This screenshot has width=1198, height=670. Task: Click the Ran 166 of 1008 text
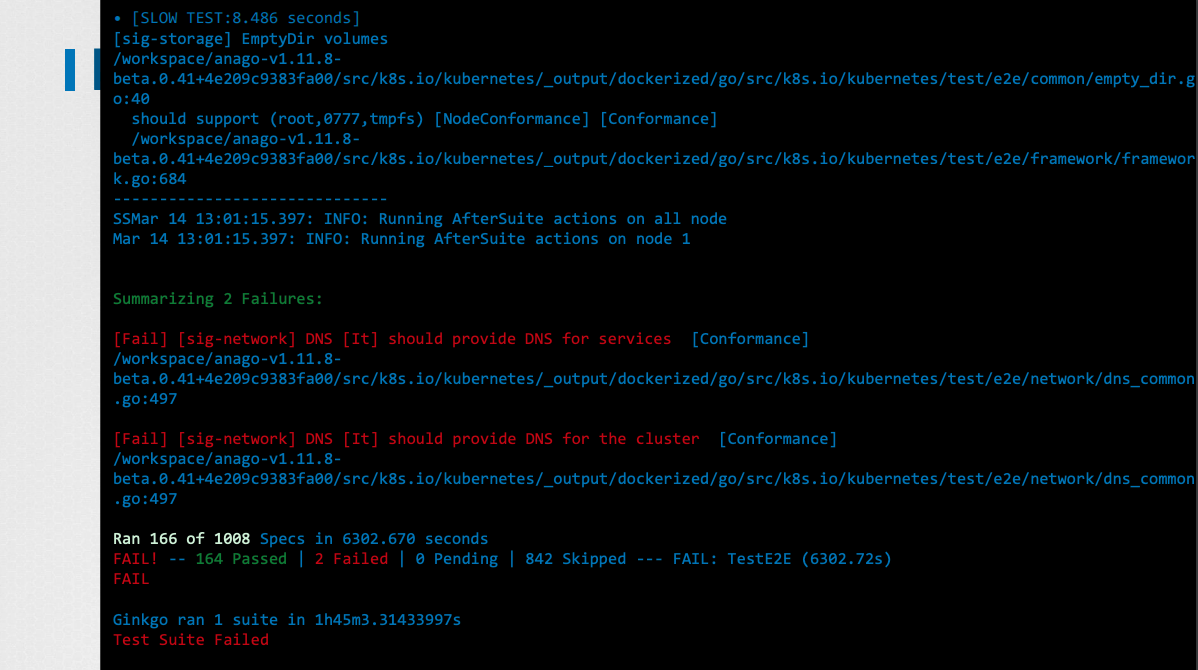click(181, 539)
